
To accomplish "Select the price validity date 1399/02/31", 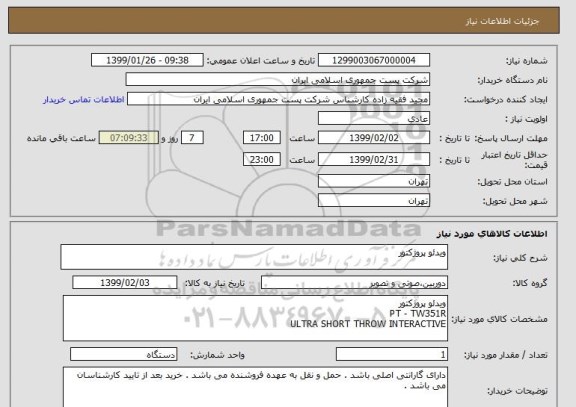I will (x=374, y=159).
